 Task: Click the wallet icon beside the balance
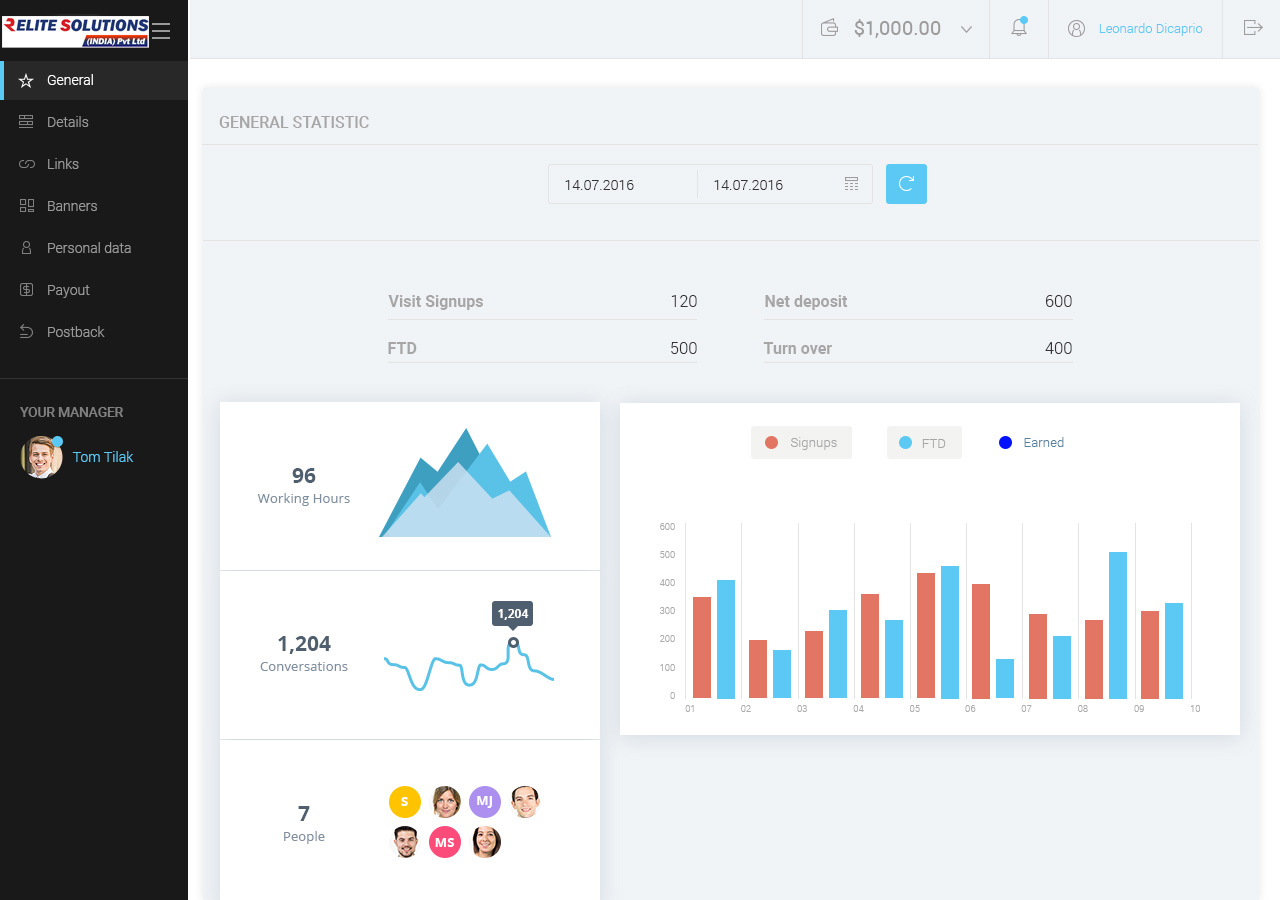[829, 28]
